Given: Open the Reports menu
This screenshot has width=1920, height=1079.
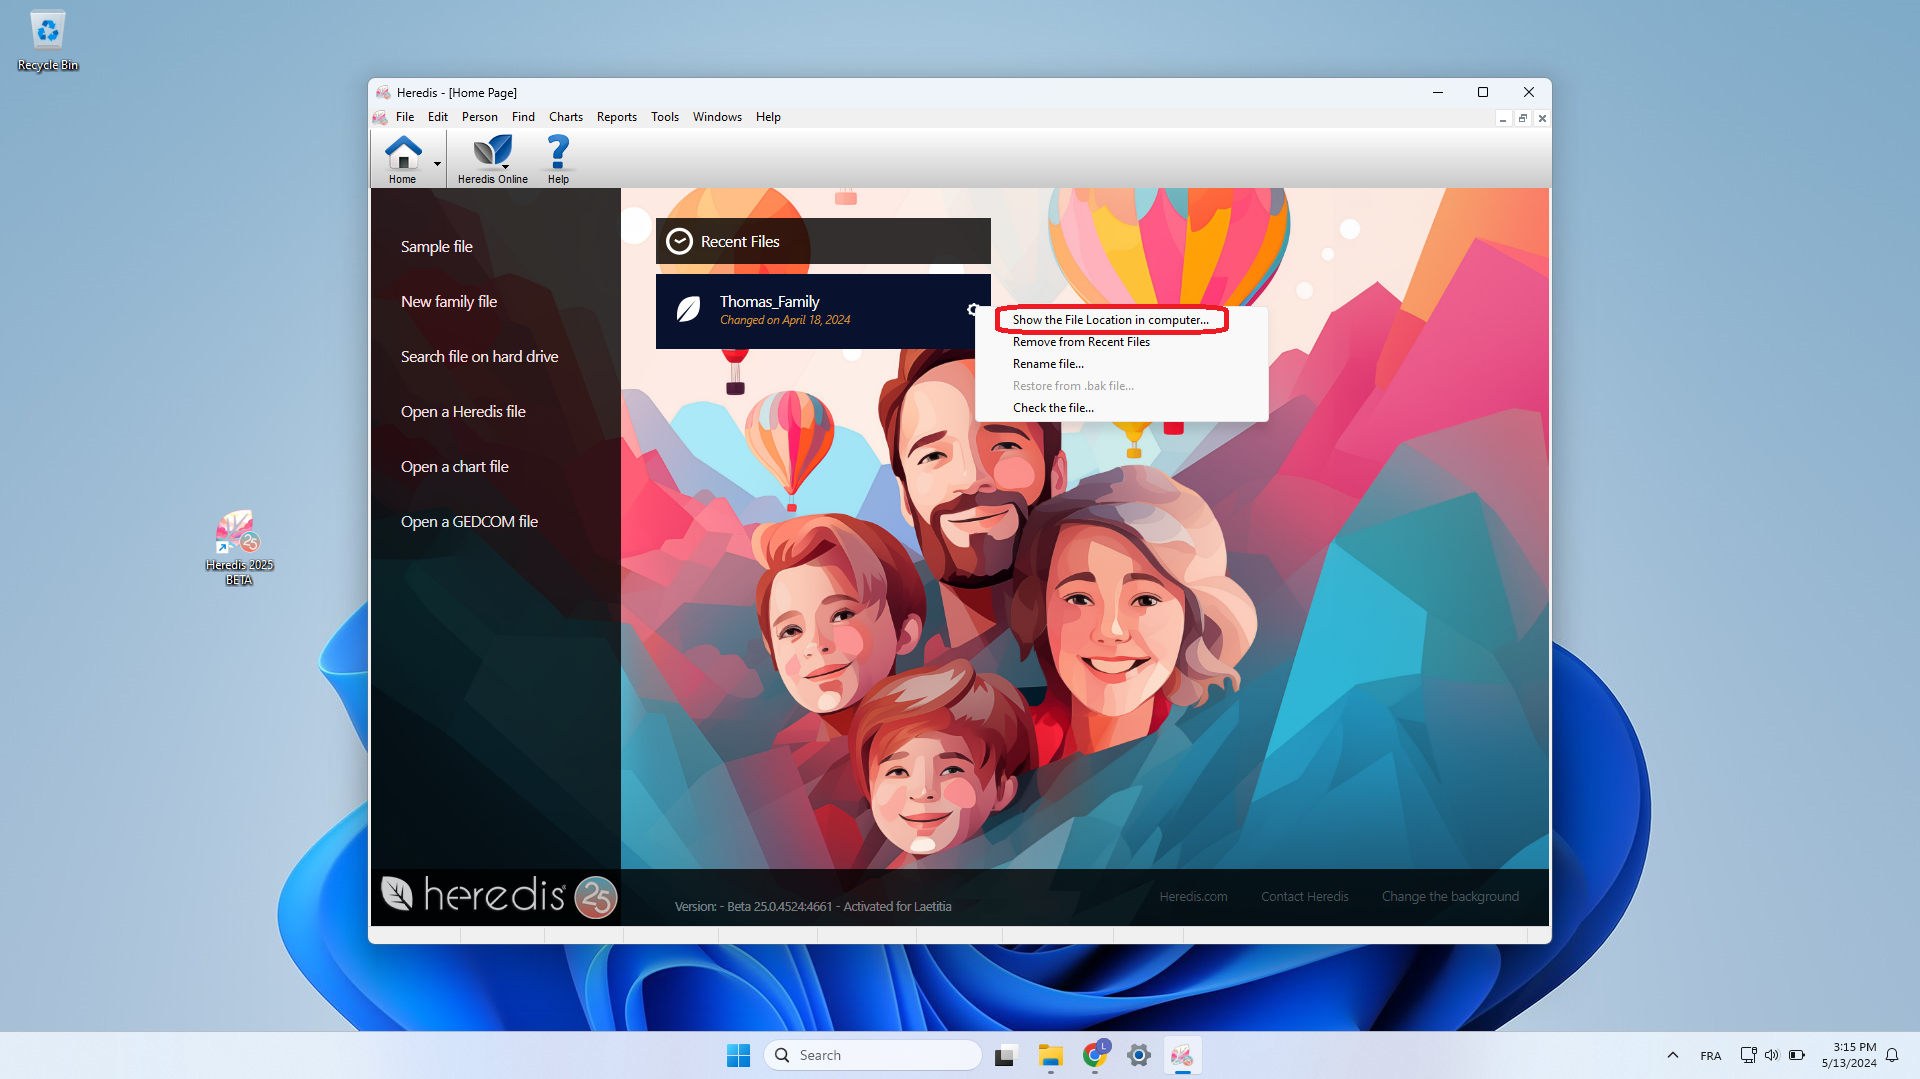Looking at the screenshot, I should [616, 117].
